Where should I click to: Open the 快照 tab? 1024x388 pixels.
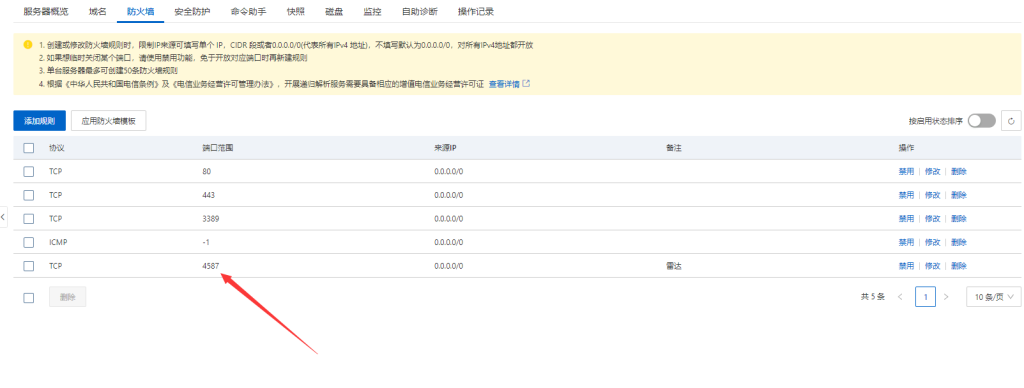point(295,12)
